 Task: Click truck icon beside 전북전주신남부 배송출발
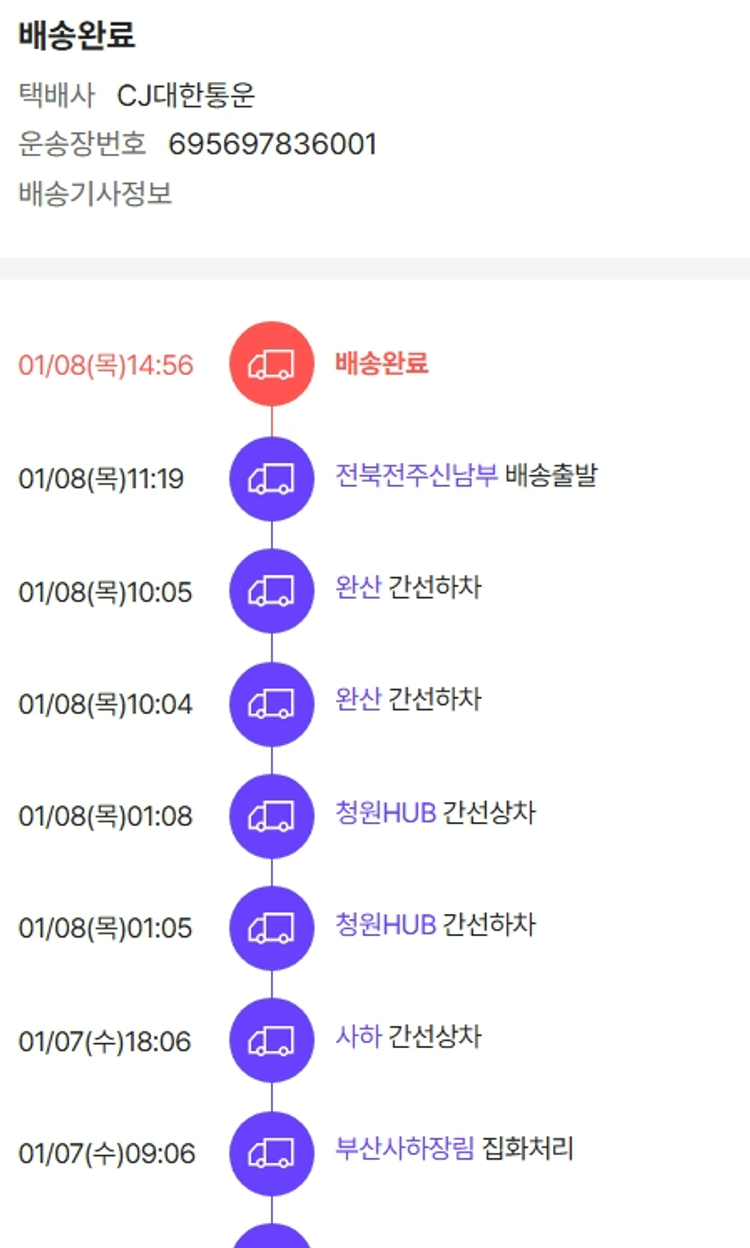[x=272, y=478]
